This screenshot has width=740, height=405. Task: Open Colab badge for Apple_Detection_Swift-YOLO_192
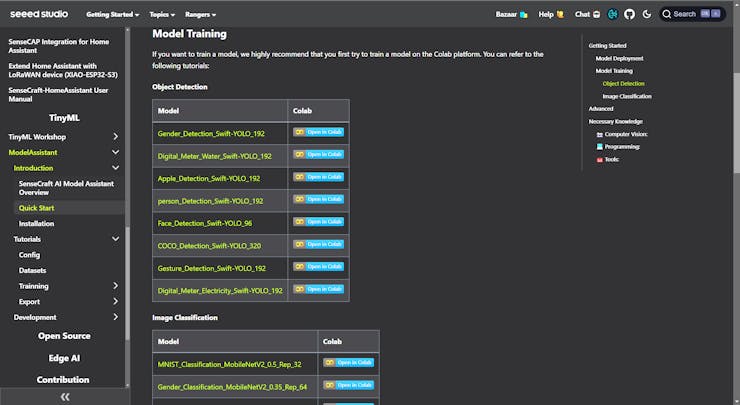[x=319, y=177]
